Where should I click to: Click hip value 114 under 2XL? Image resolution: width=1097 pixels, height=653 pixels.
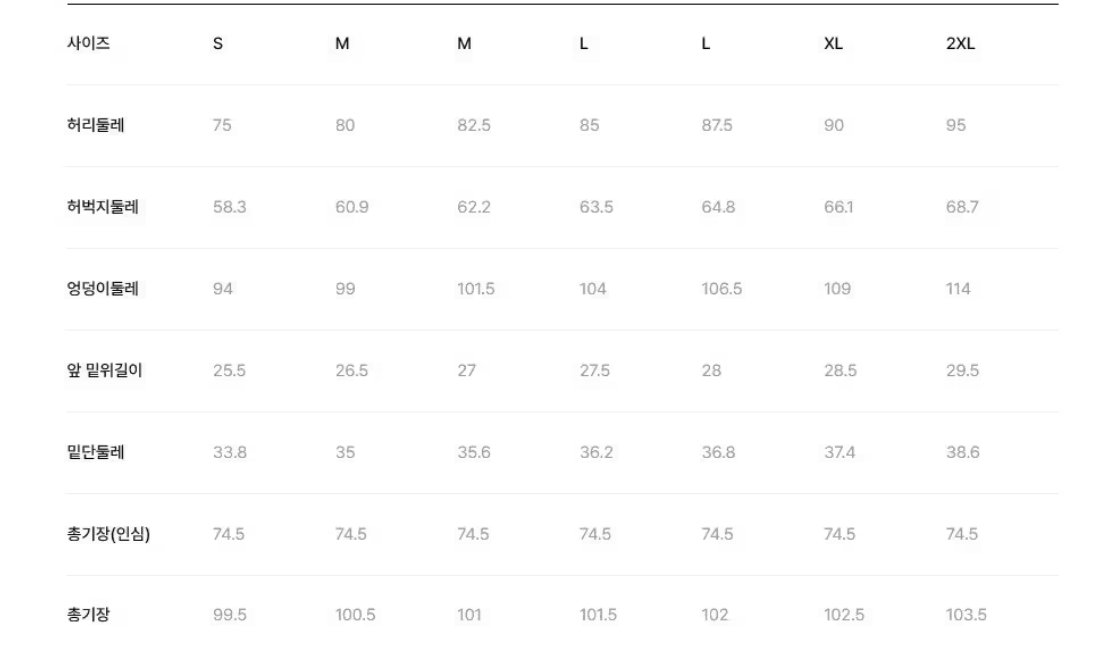pyautogui.click(x=958, y=288)
